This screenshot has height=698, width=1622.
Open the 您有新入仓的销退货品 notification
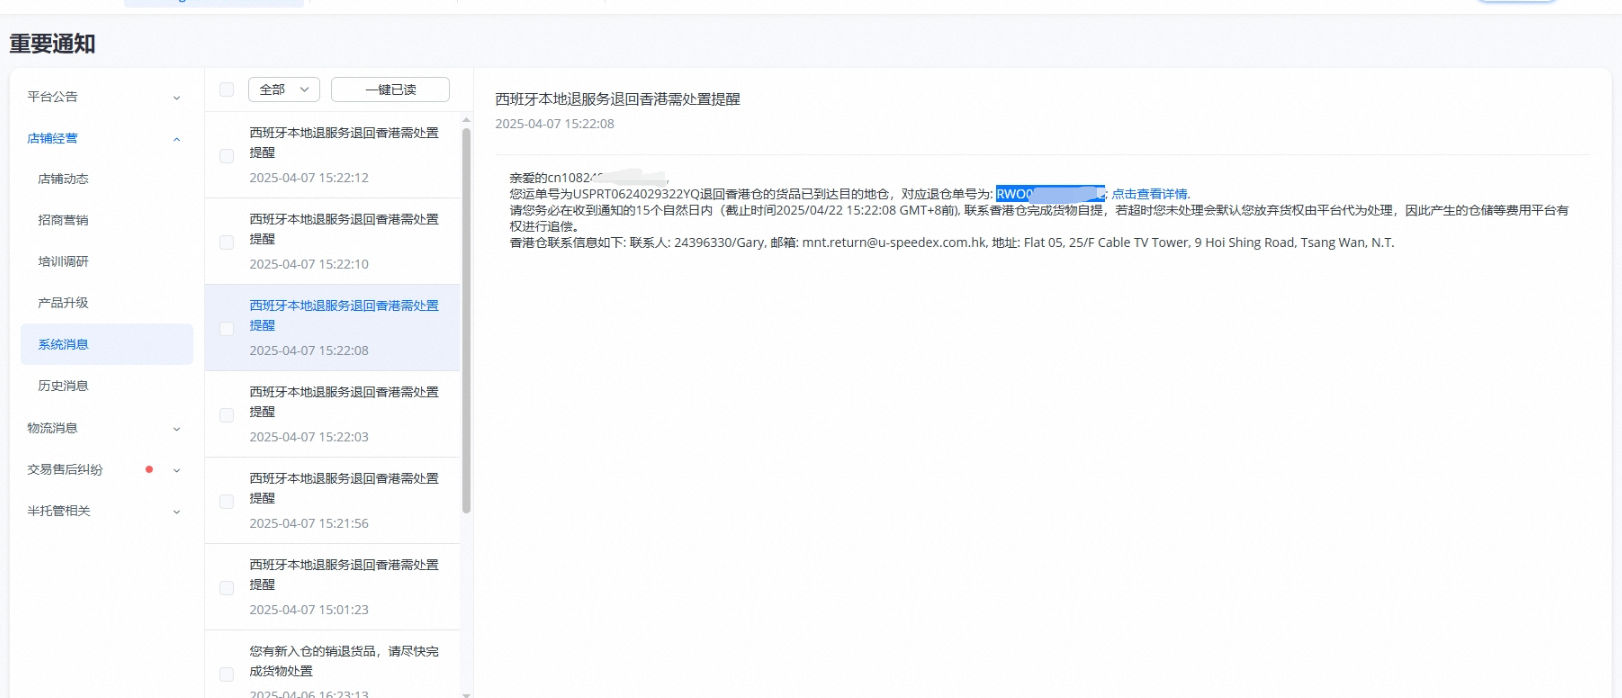point(343,661)
